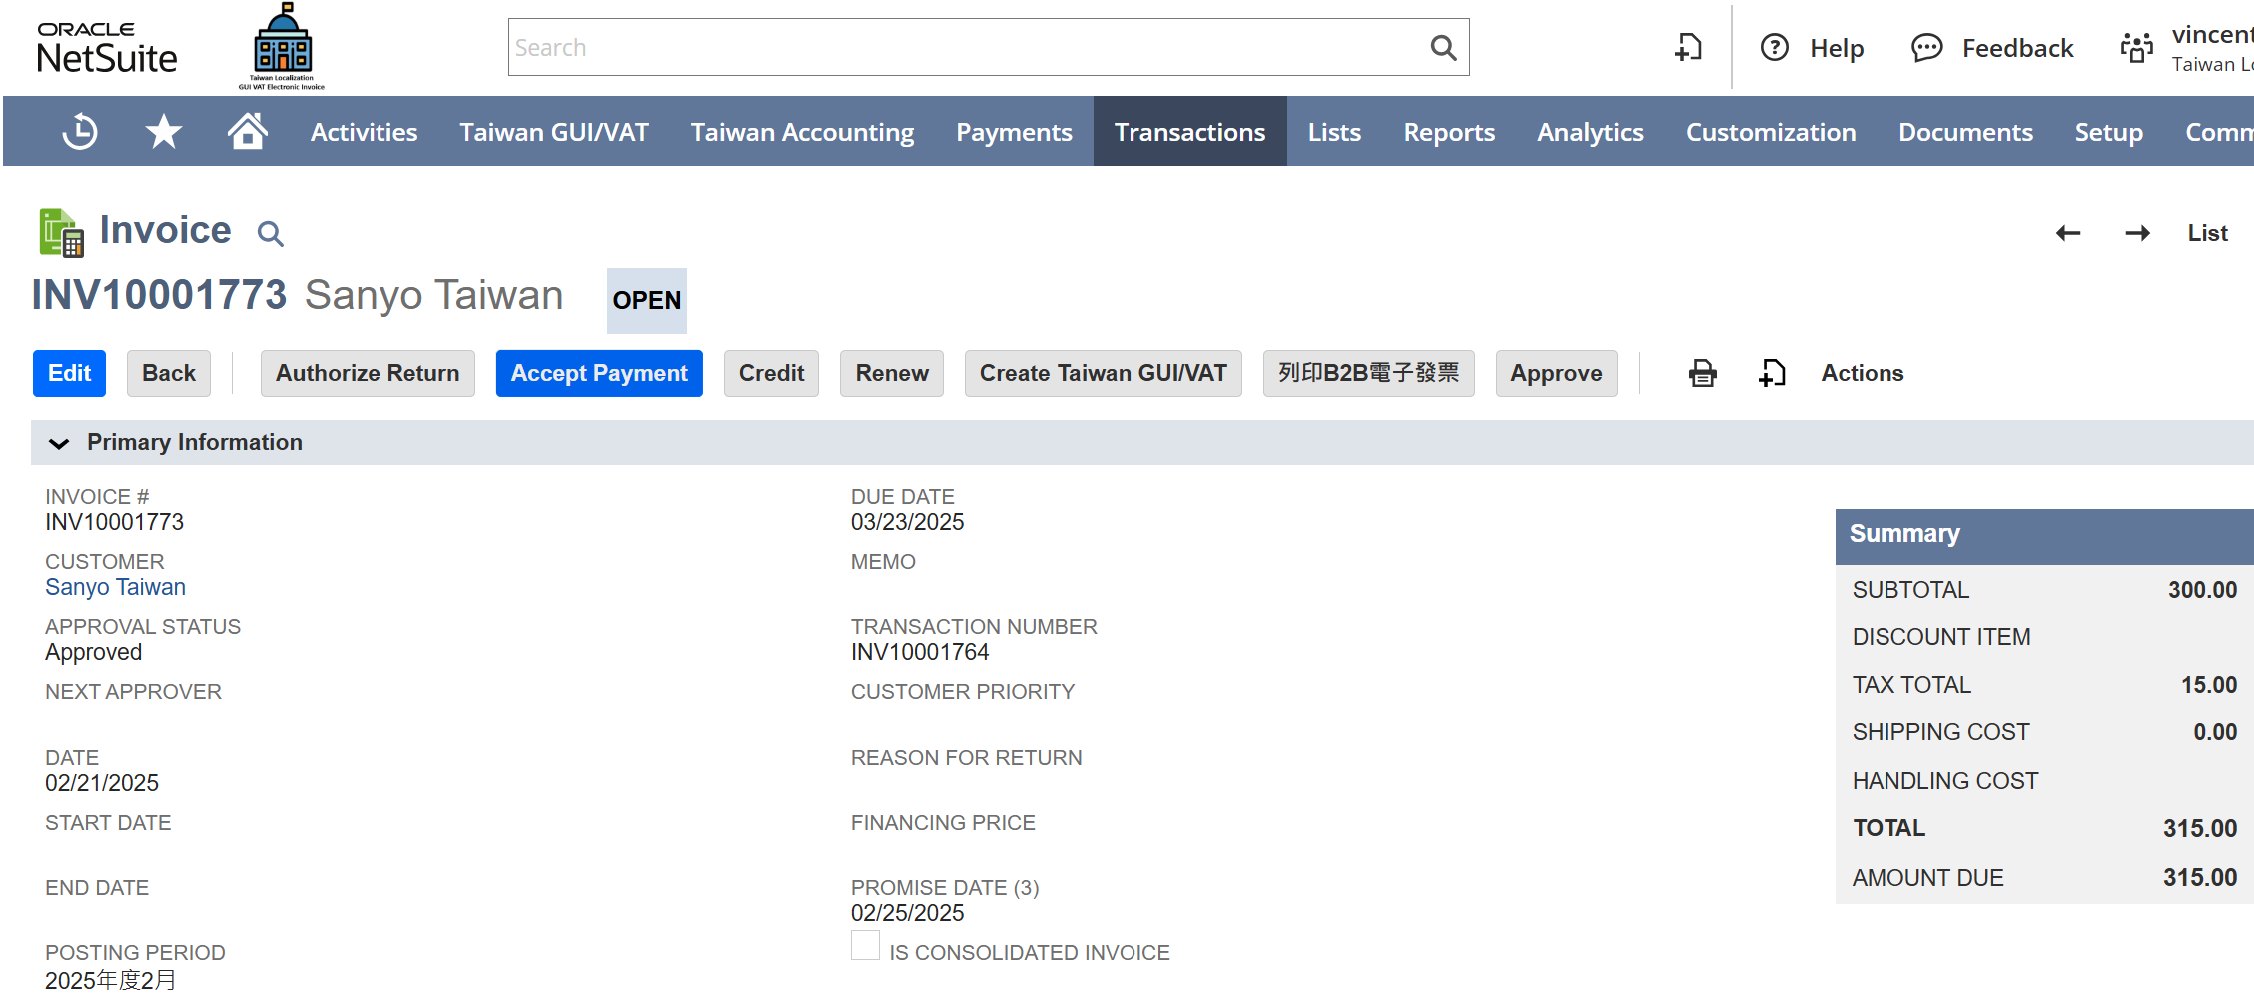Click the Accept Payment button

[x=599, y=373]
